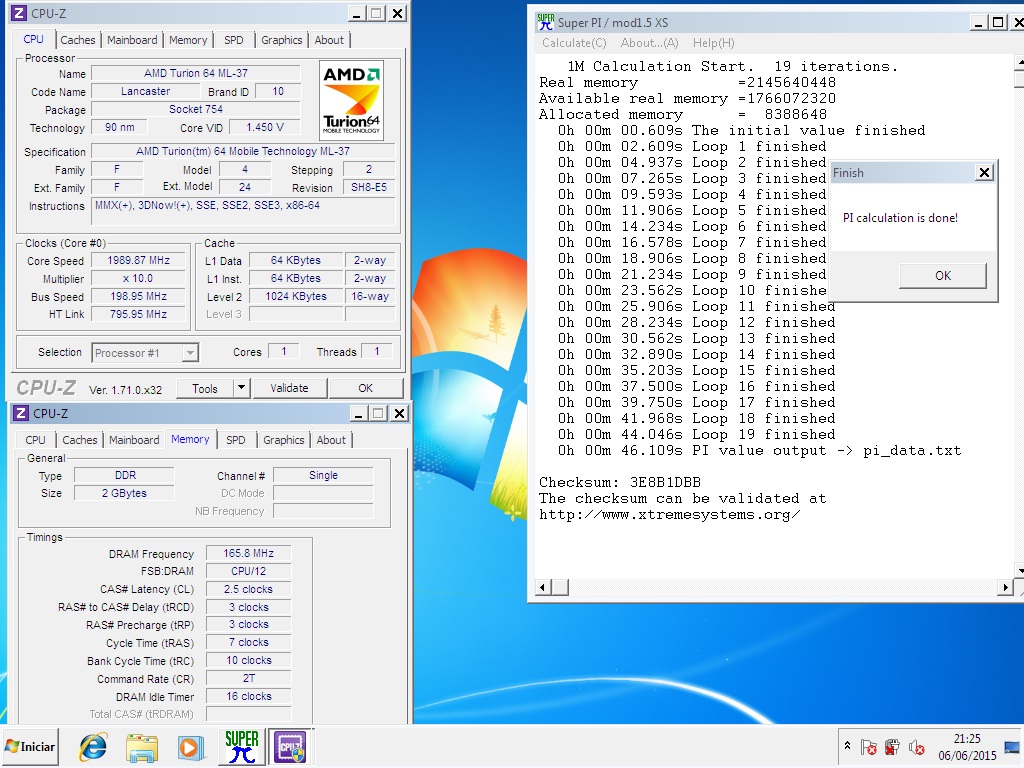Click the CPU-Z title bar icon in top window
Image resolution: width=1024 pixels, height=768 pixels.
click(20, 13)
